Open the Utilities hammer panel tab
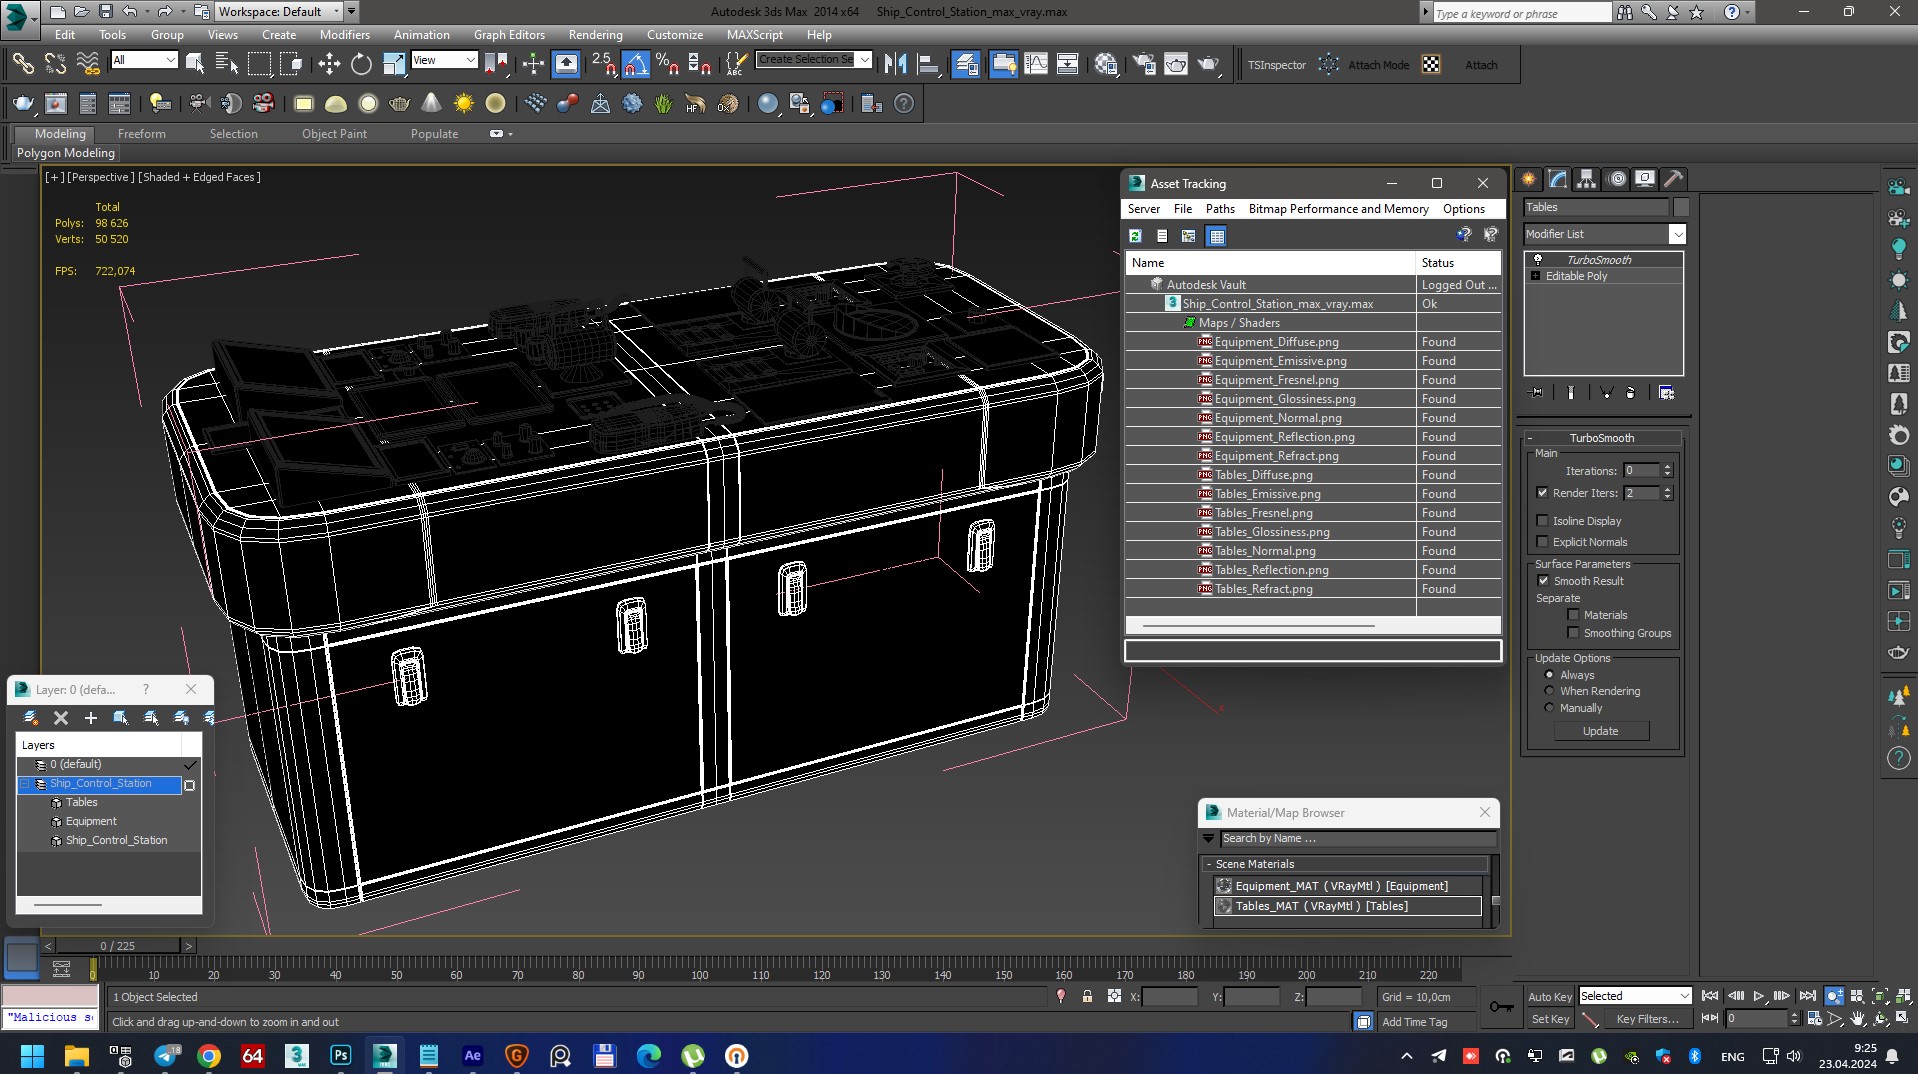Screen dimensions: 1918x1074 [x=1674, y=179]
